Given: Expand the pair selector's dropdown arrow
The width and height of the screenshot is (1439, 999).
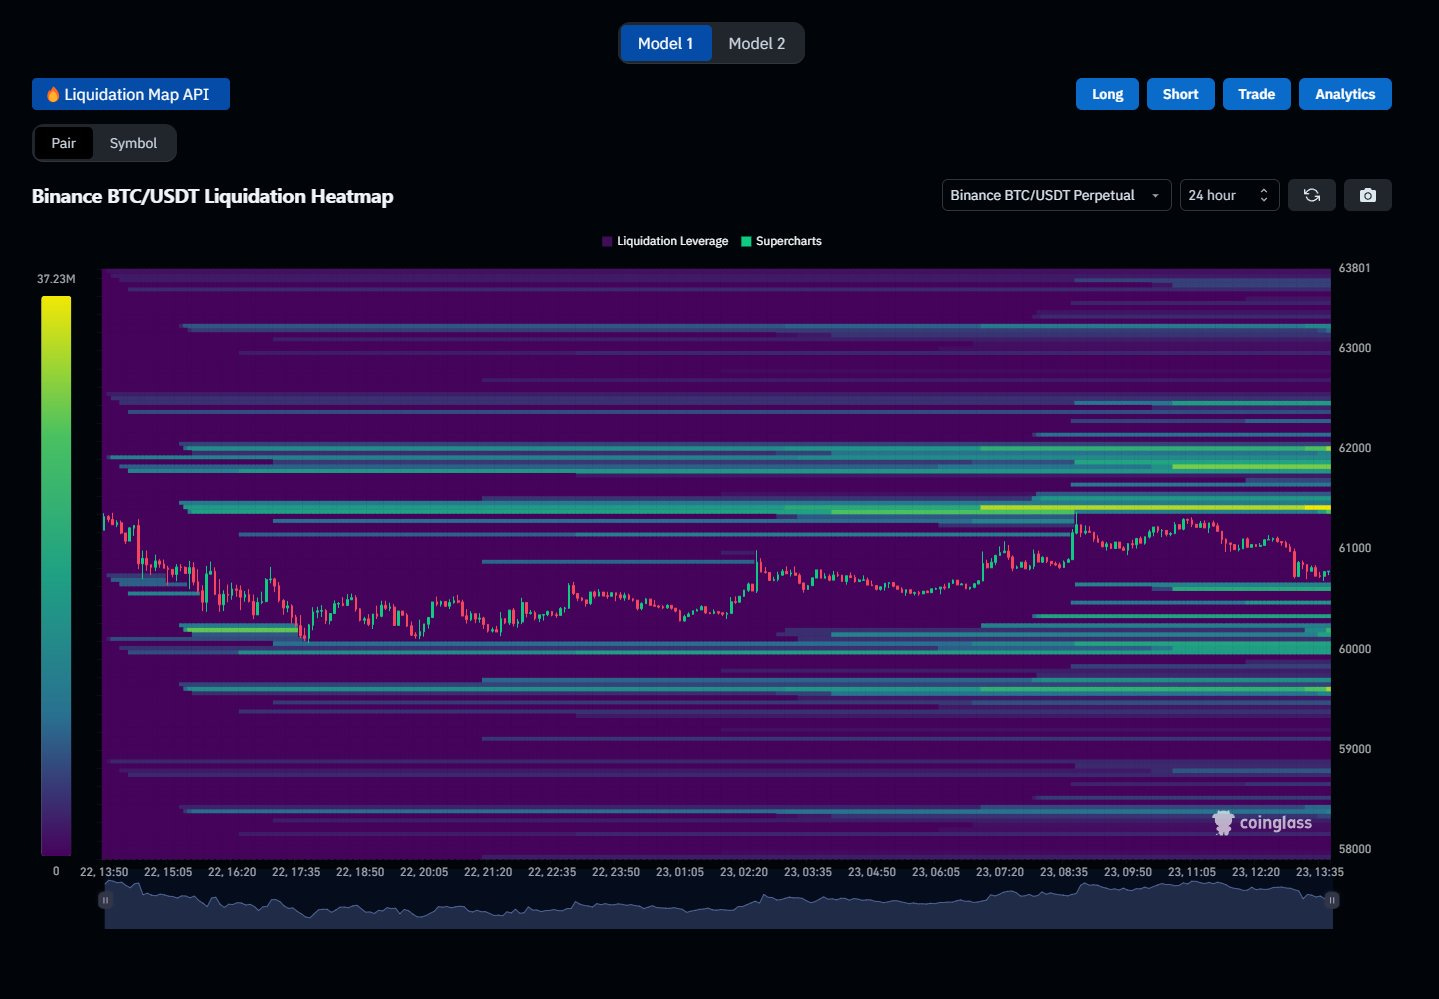Looking at the screenshot, I should [1155, 196].
